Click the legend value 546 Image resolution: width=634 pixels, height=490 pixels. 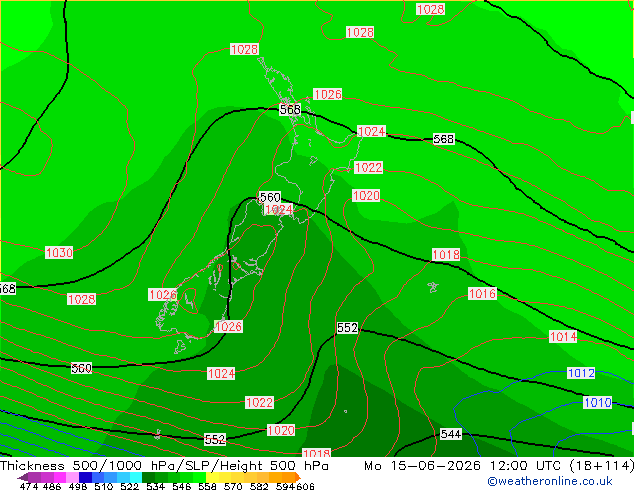point(182,486)
